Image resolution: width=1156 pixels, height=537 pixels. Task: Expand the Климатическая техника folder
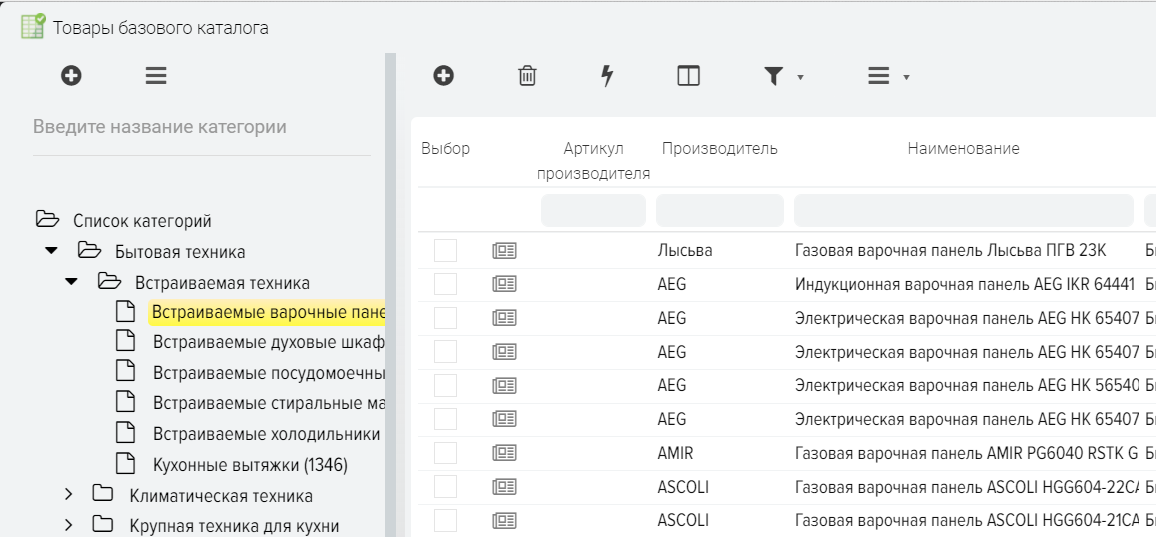(x=69, y=495)
